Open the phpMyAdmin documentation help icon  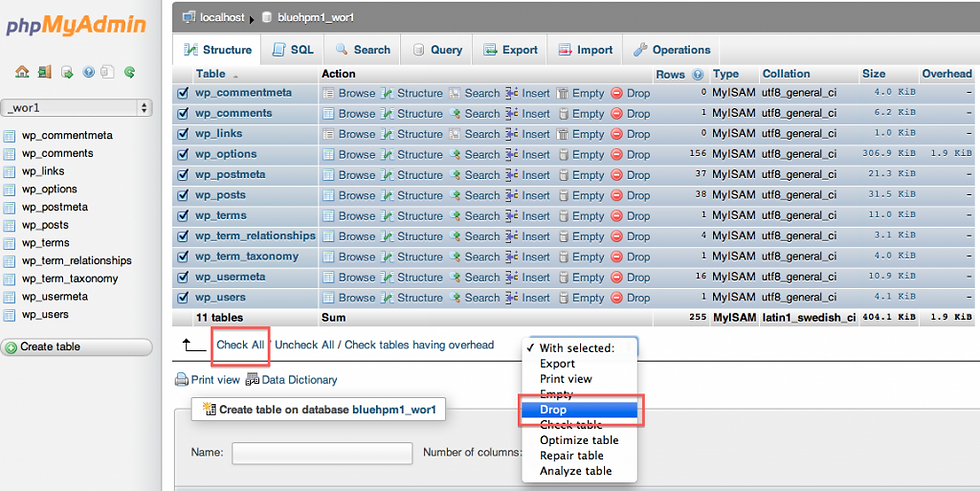tap(88, 72)
